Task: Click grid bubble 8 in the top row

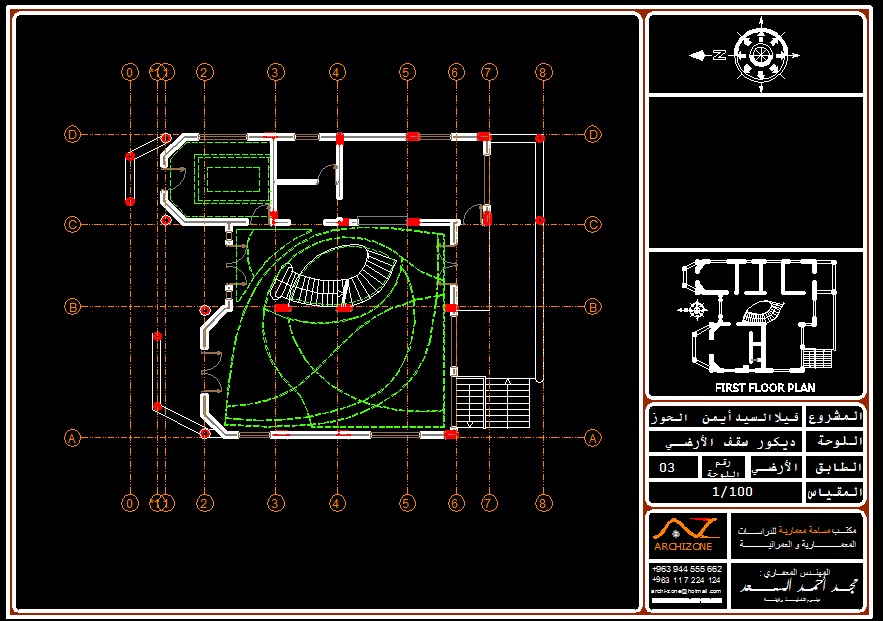Action: tap(542, 72)
